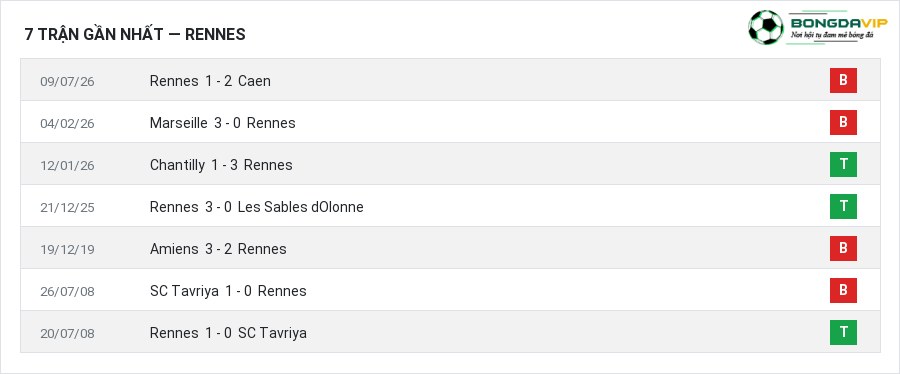Open the Amiens 3 - 2 Rennes match
900x374 pixels.
click(218, 248)
